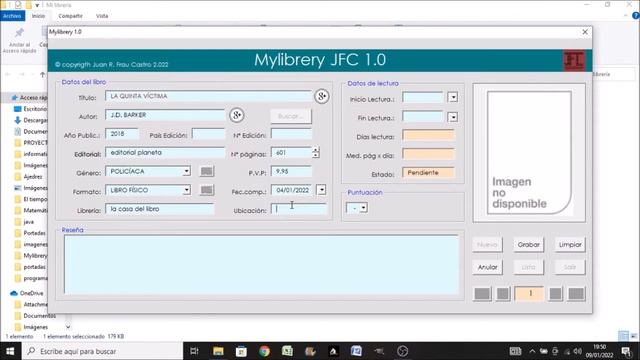Image resolution: width=640 pixels, height=360 pixels.
Task: Click the Nuevo button
Action: coord(487,245)
